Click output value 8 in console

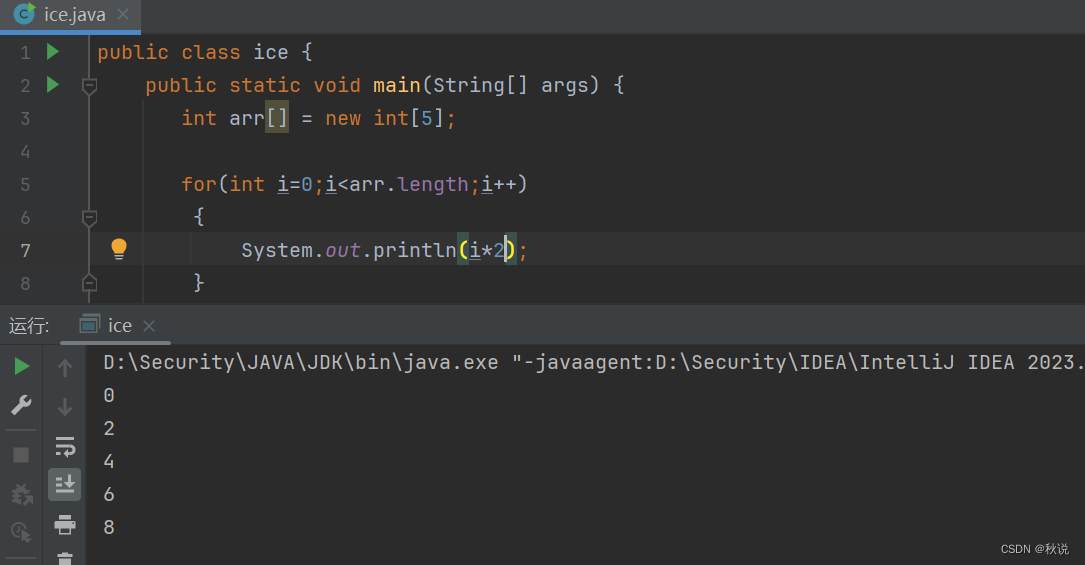[x=109, y=527]
